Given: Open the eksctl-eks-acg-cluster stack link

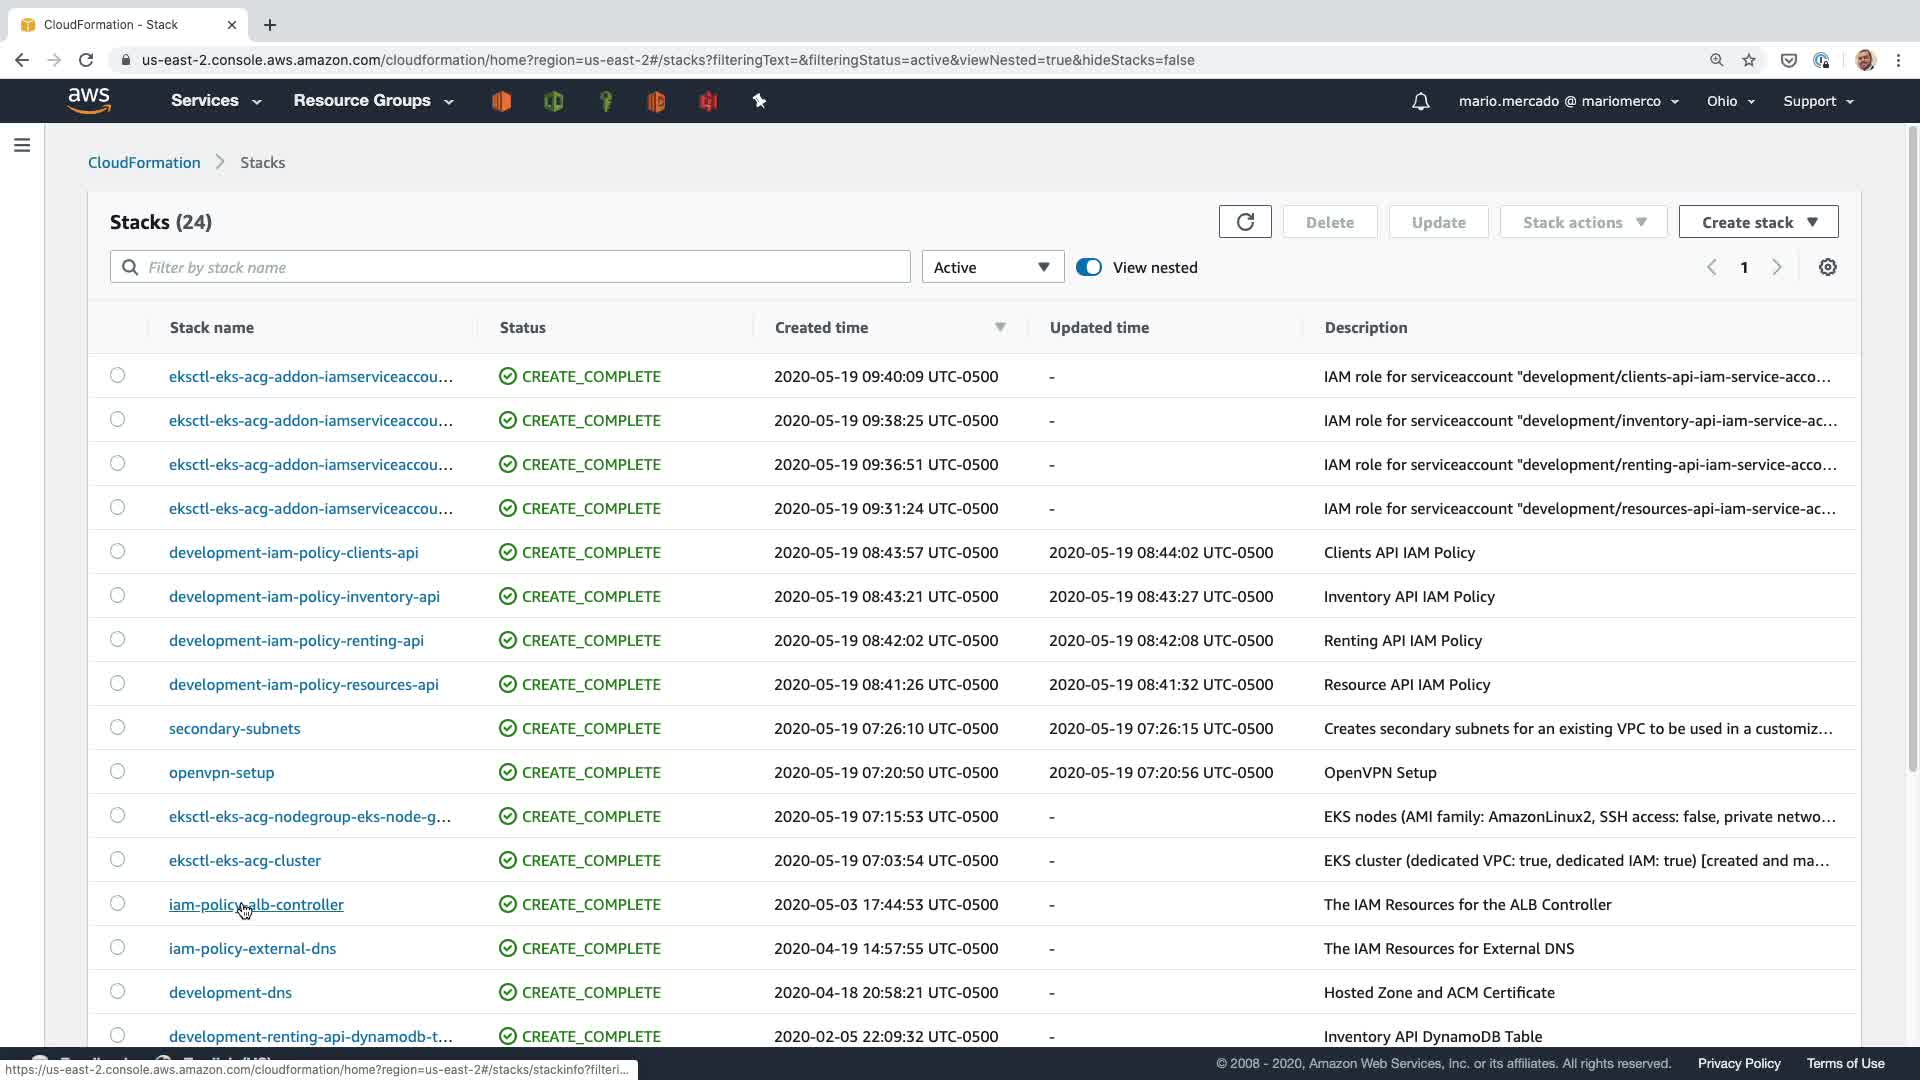Looking at the screenshot, I should click(245, 860).
